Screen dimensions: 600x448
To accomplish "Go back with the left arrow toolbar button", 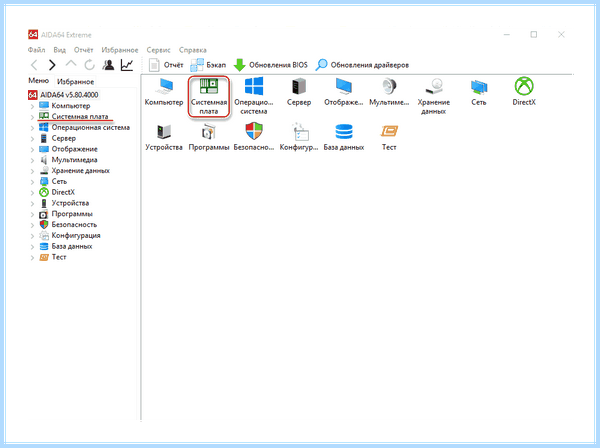I will tap(34, 65).
